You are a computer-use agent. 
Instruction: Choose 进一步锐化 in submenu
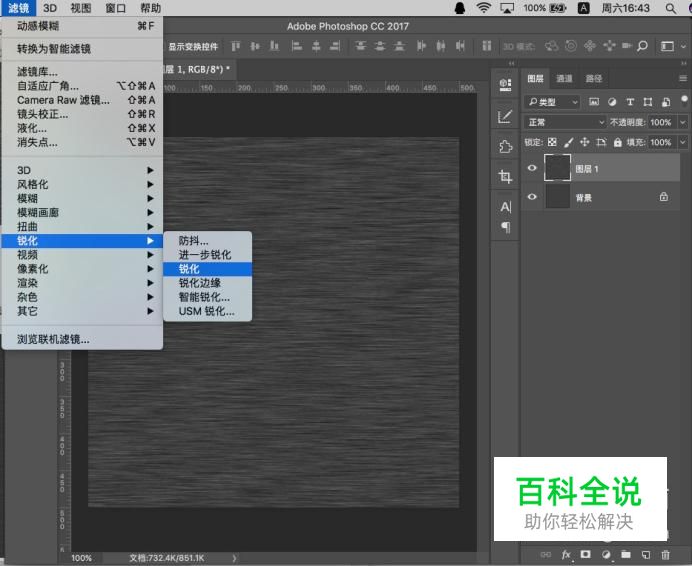click(x=207, y=255)
